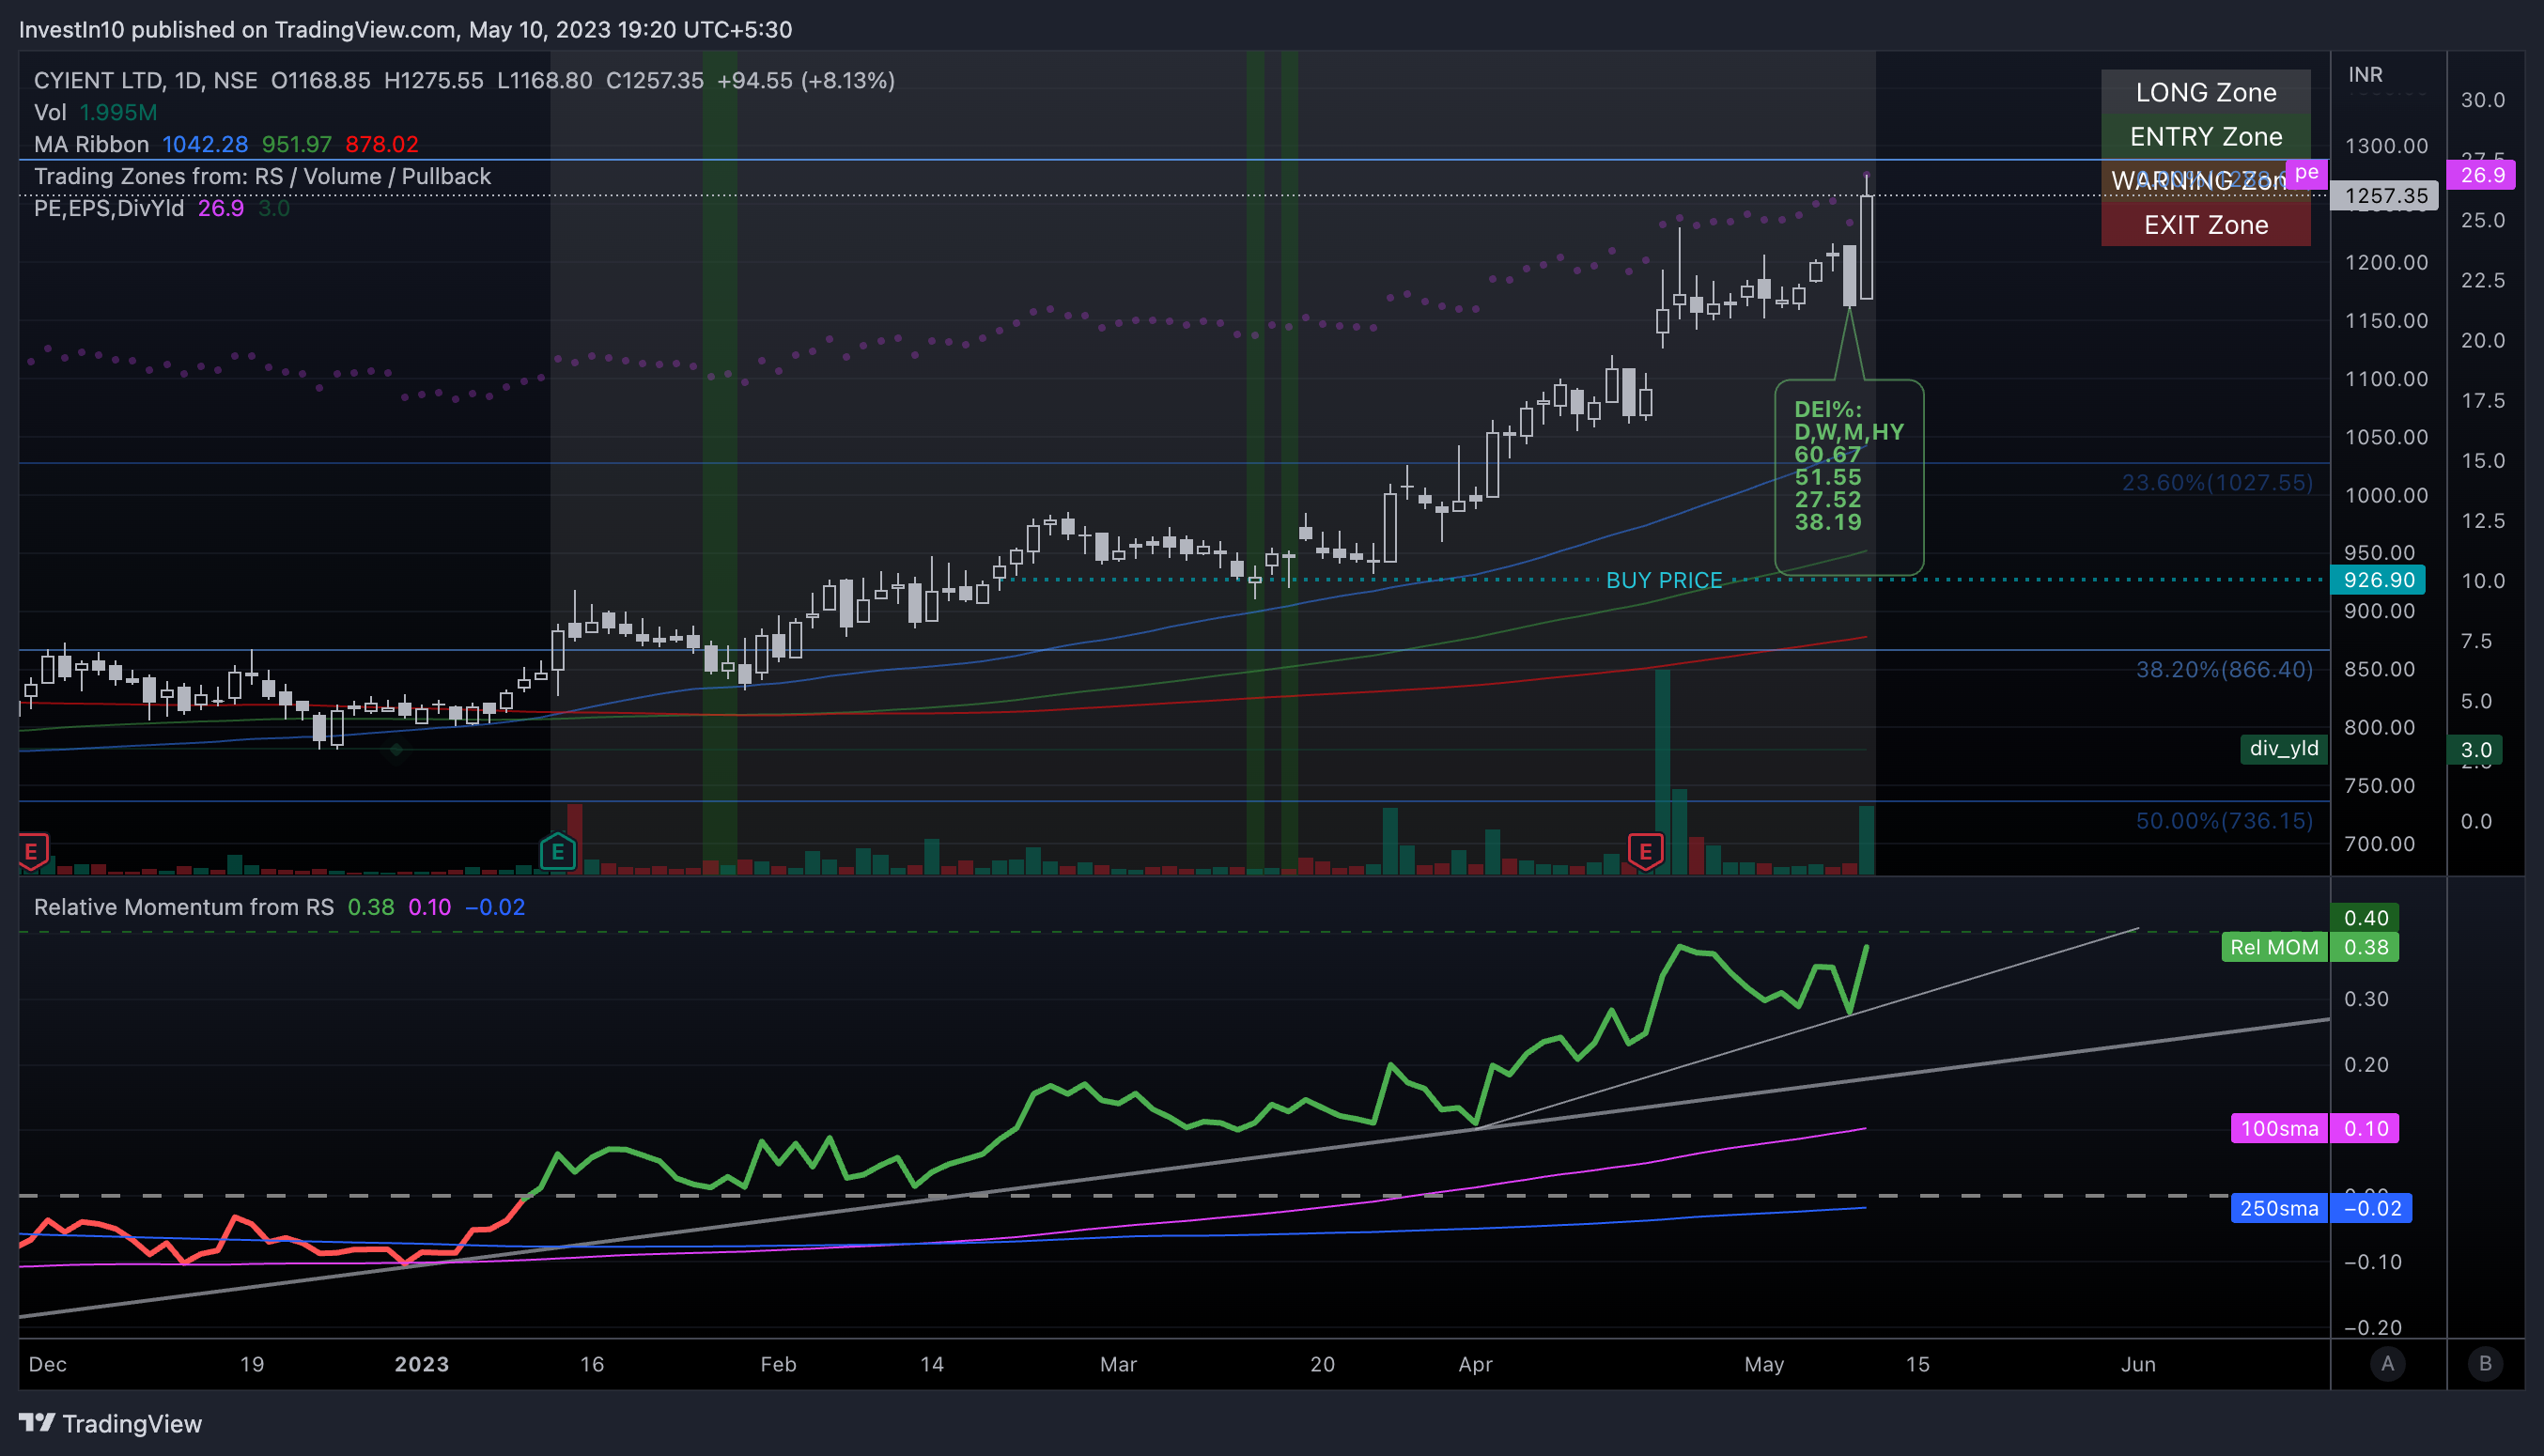Click the EXIT Zone legend box

tap(2206, 224)
